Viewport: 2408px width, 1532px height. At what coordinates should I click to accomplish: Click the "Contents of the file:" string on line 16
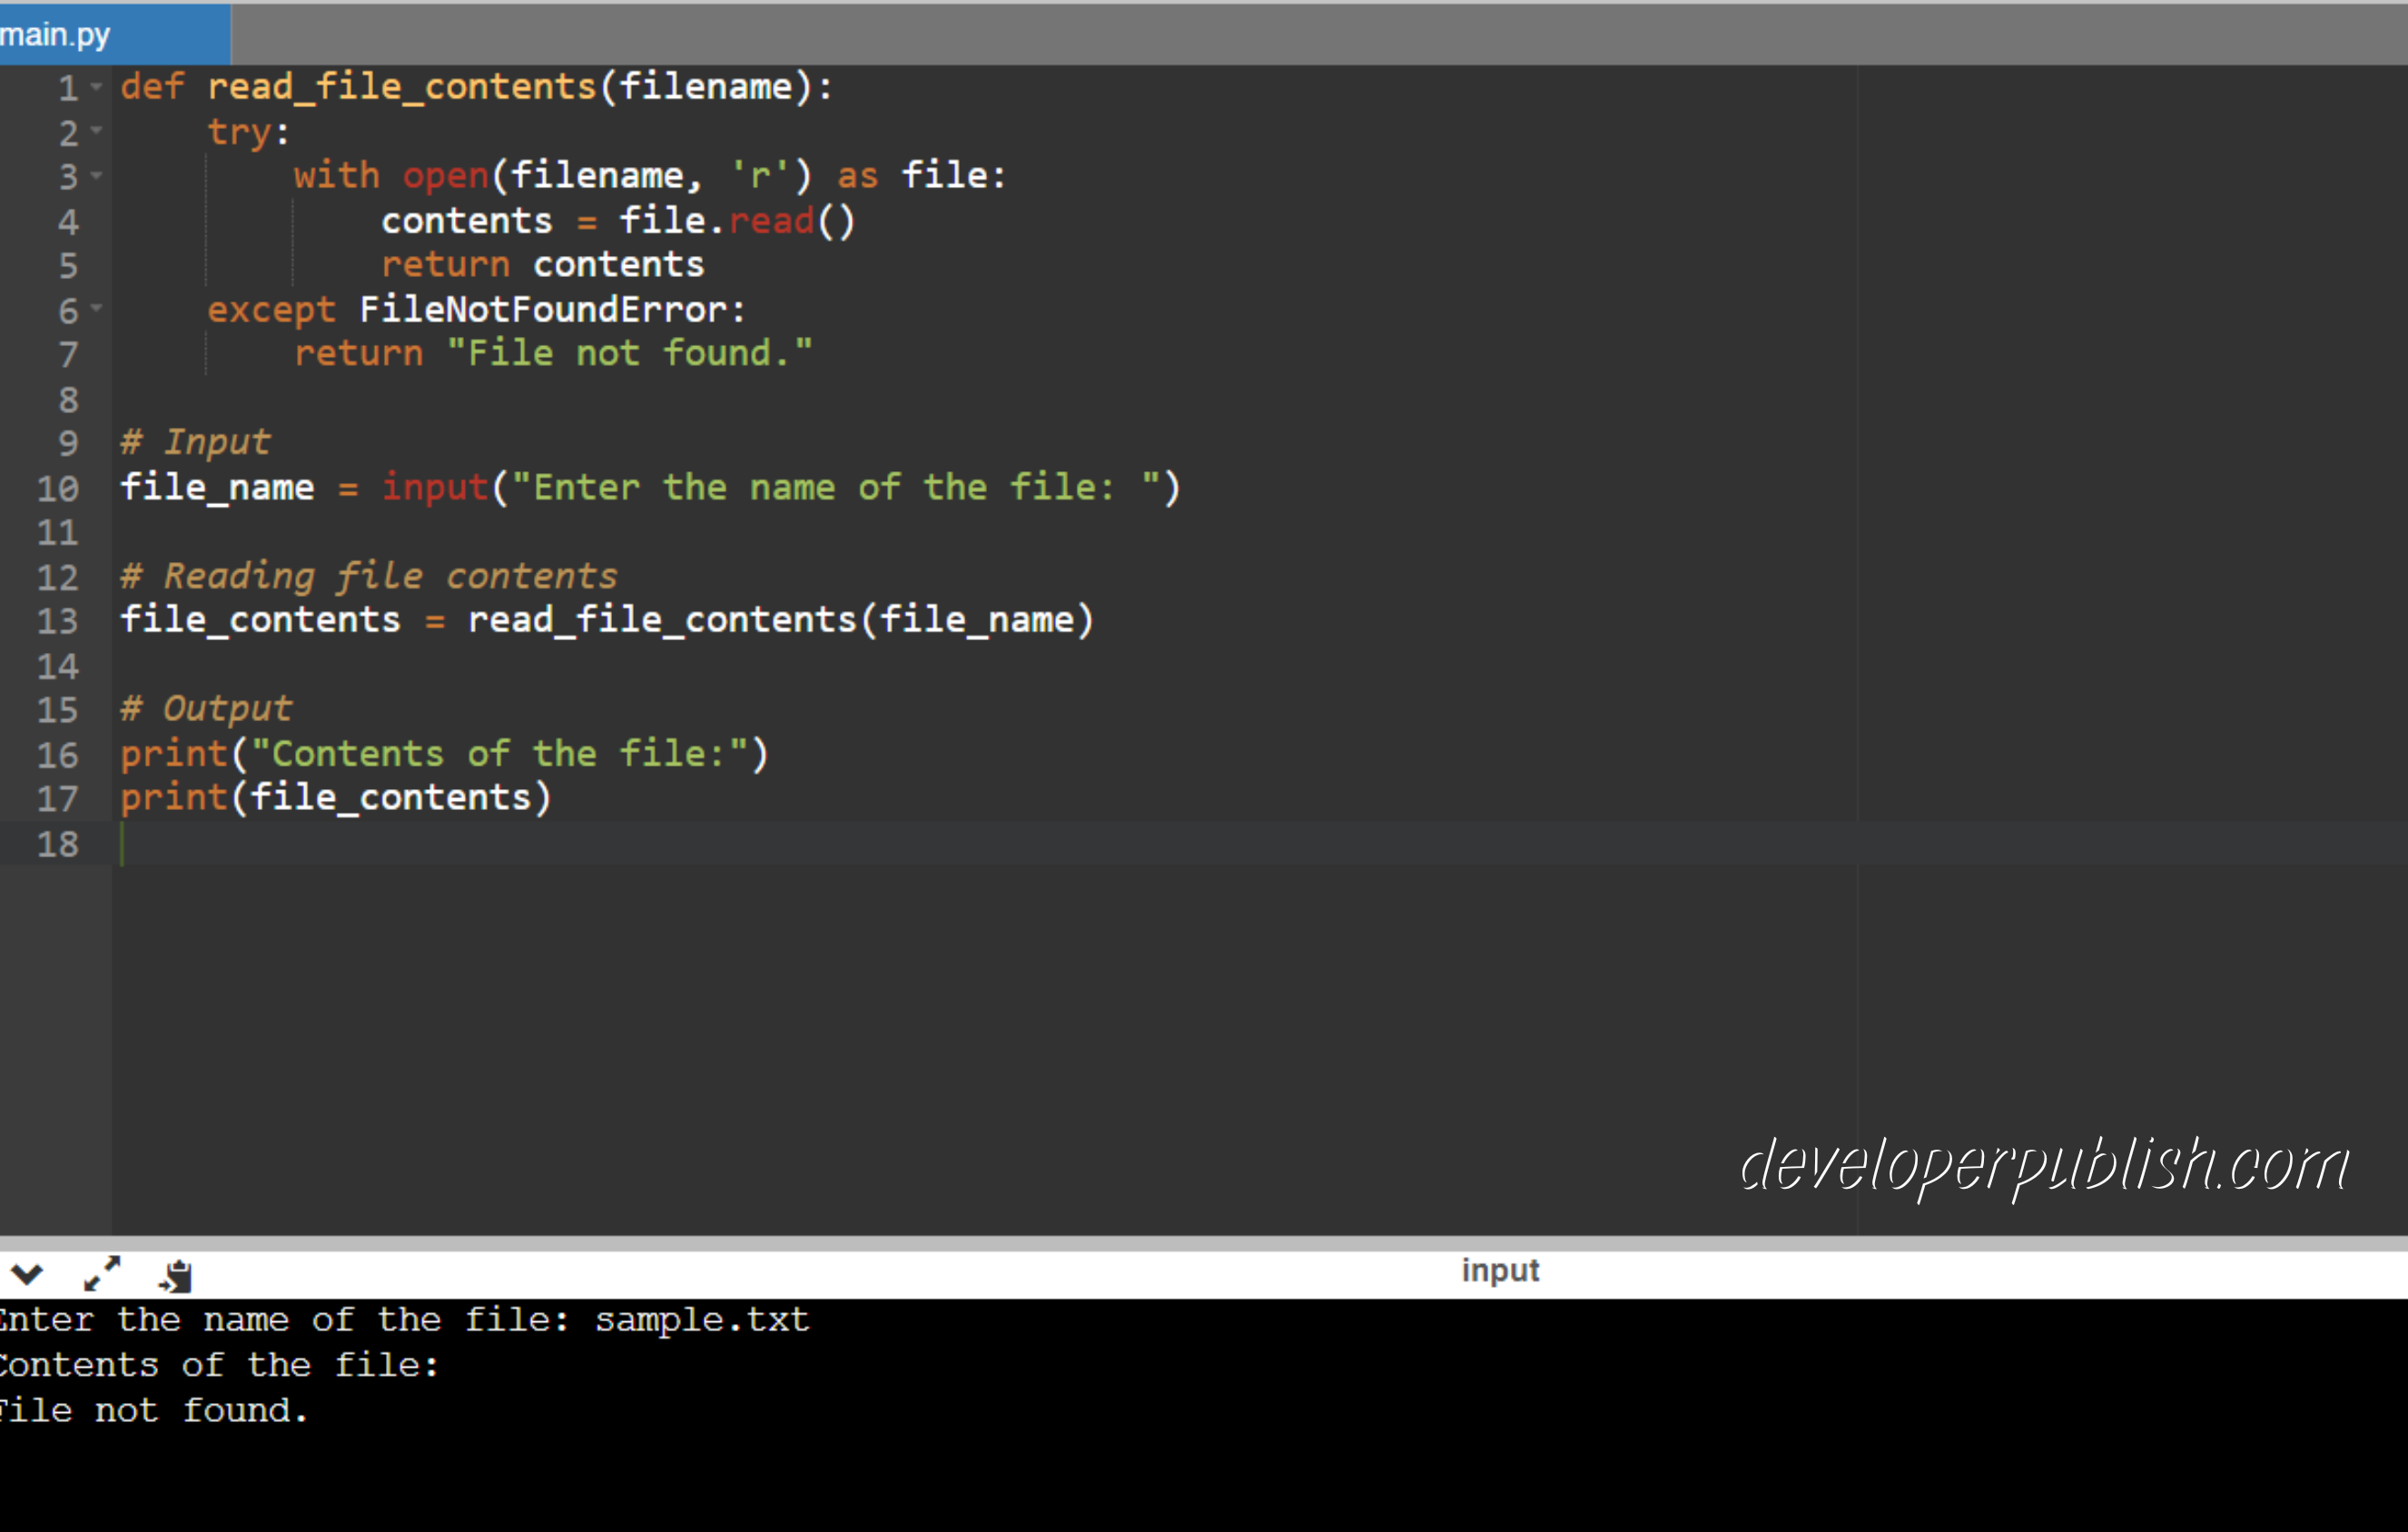pyautogui.click(x=500, y=754)
